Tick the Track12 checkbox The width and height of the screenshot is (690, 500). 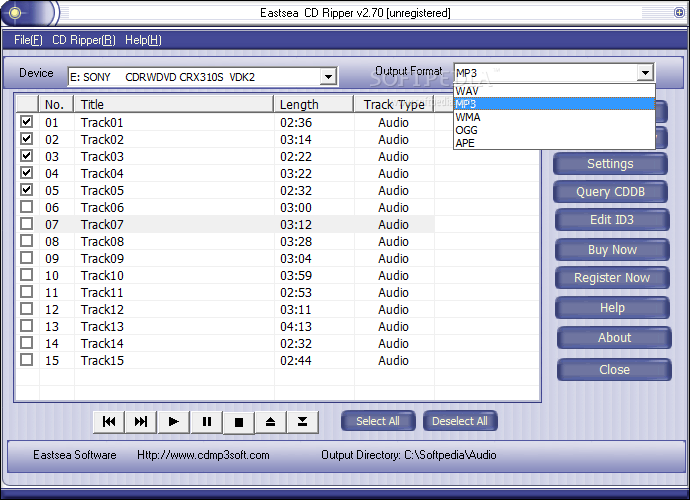(26, 309)
